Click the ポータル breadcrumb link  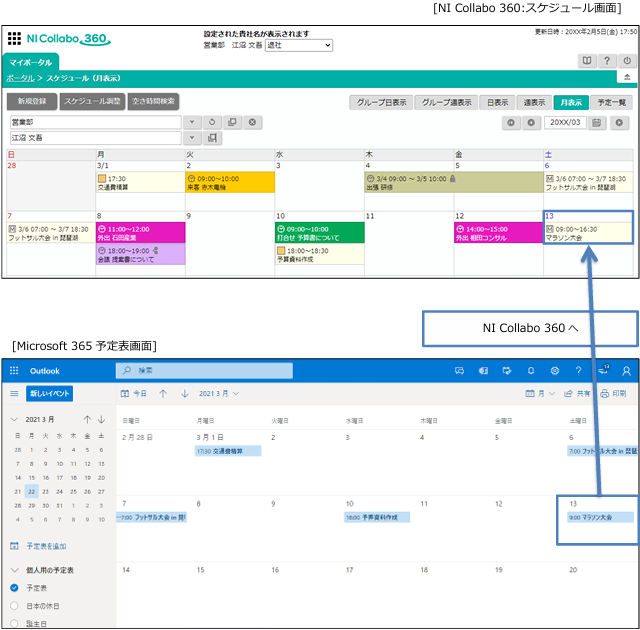click(20, 78)
